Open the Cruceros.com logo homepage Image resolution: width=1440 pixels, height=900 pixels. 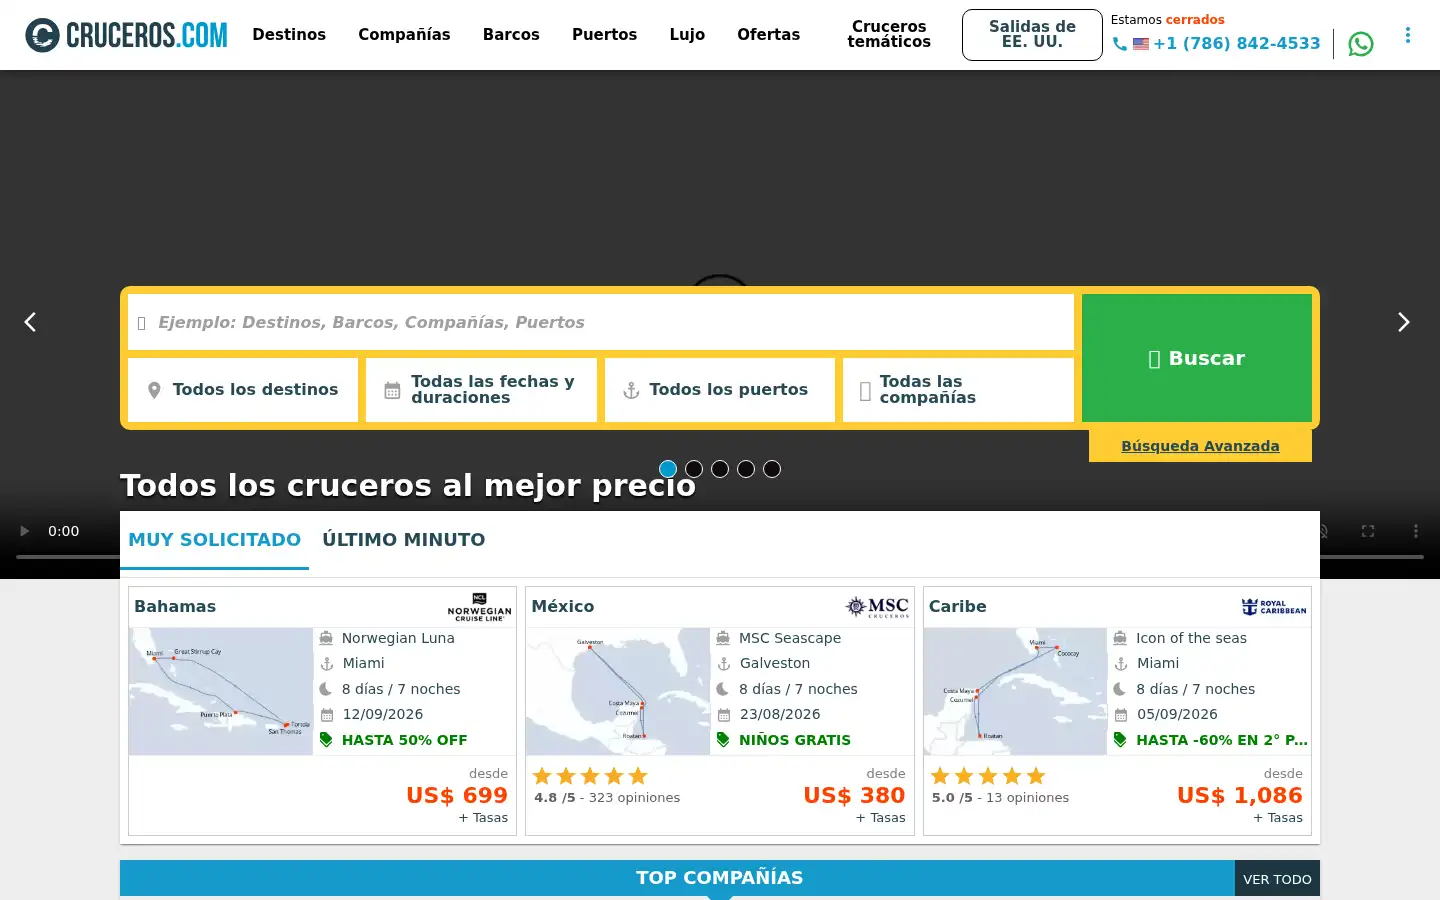tap(127, 35)
